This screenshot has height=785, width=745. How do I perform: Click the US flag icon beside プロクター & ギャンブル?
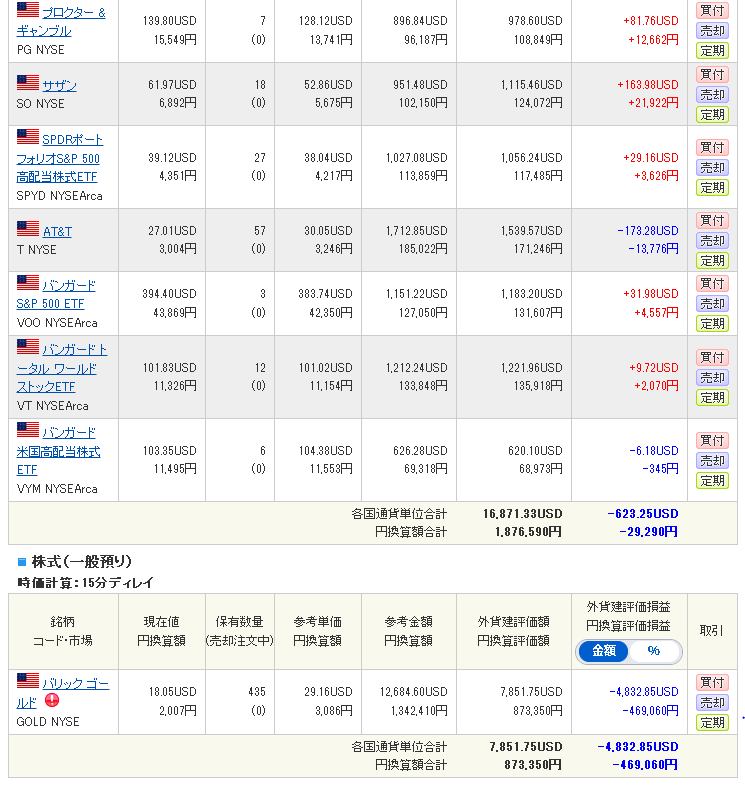28,10
